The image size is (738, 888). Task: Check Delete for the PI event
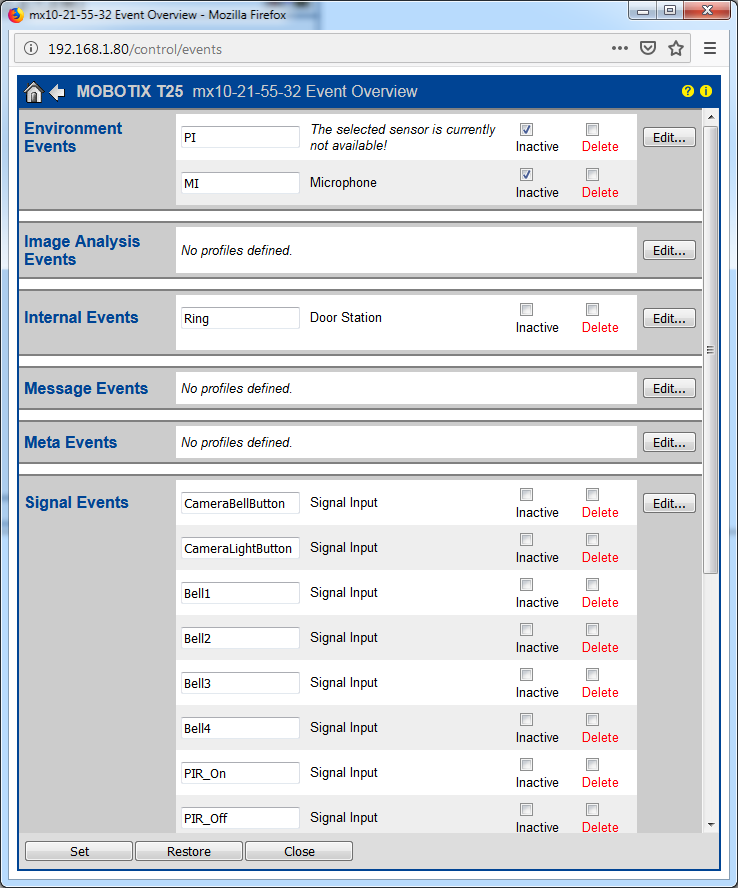point(592,129)
